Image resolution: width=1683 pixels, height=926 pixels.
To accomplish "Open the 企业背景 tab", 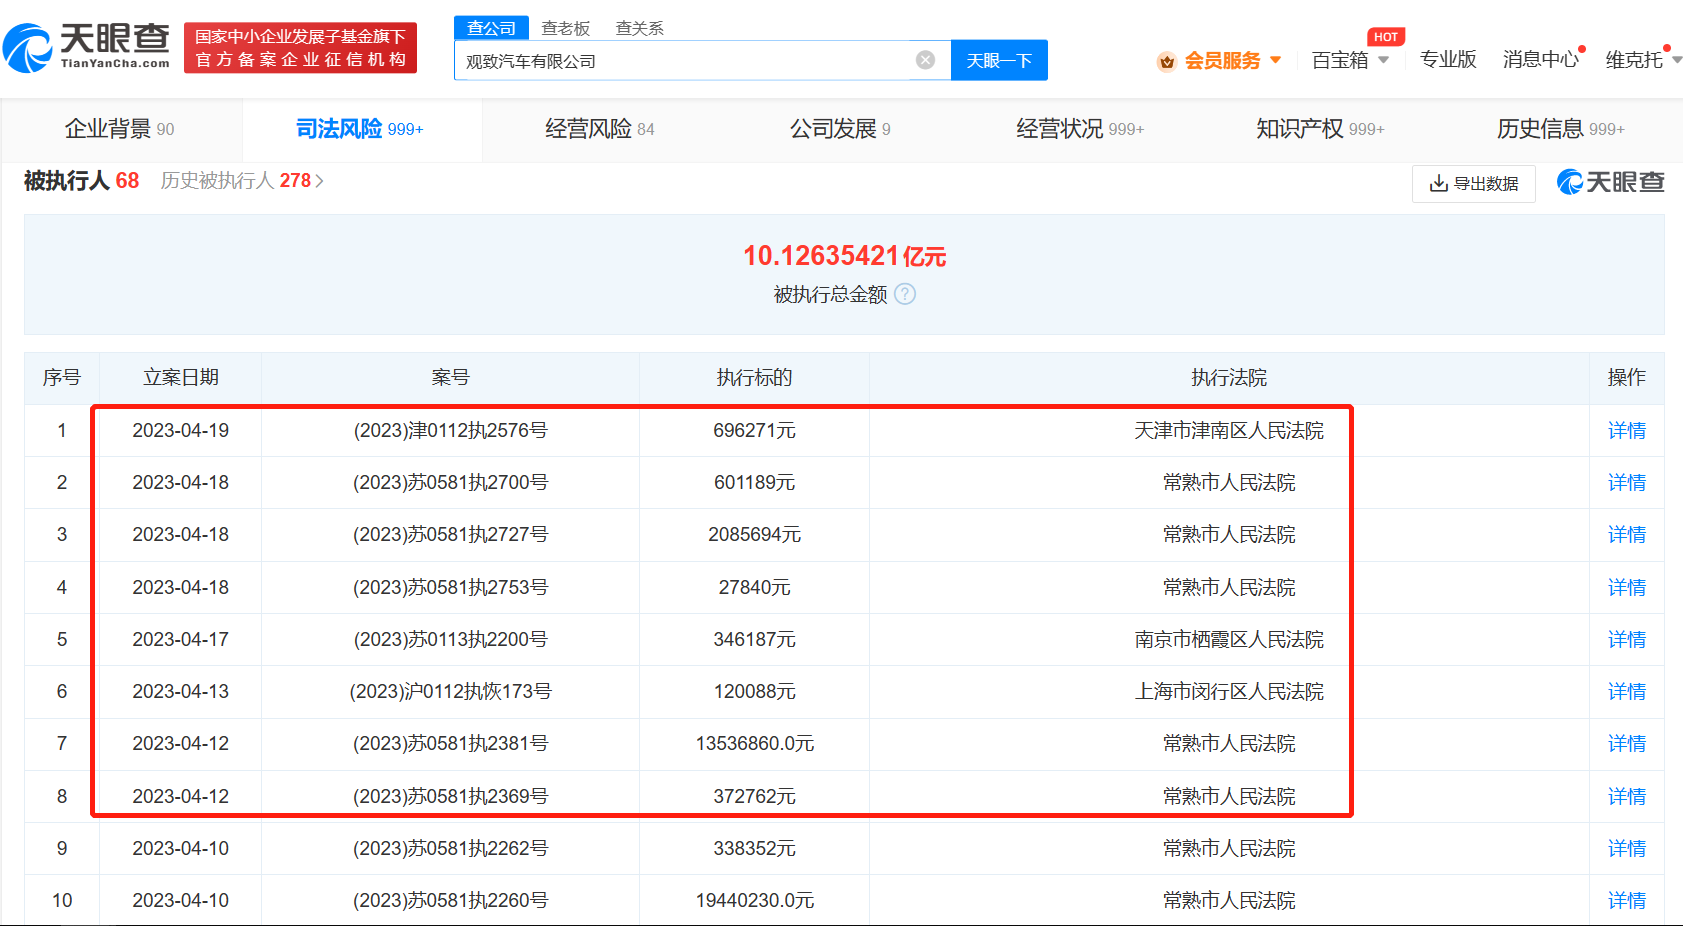I will (120, 129).
